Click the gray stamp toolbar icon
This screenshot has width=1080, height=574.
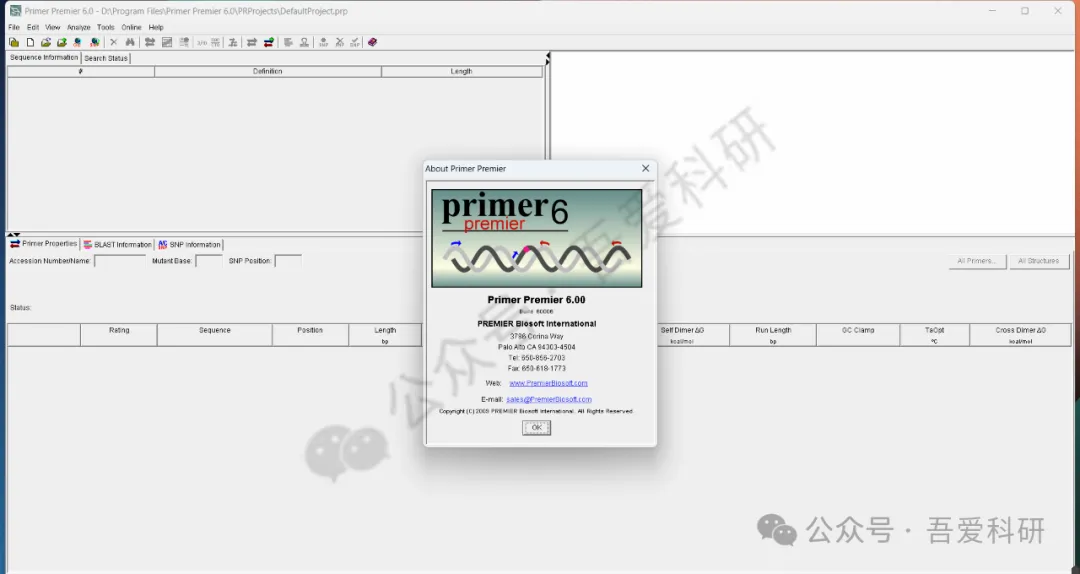[304, 43]
